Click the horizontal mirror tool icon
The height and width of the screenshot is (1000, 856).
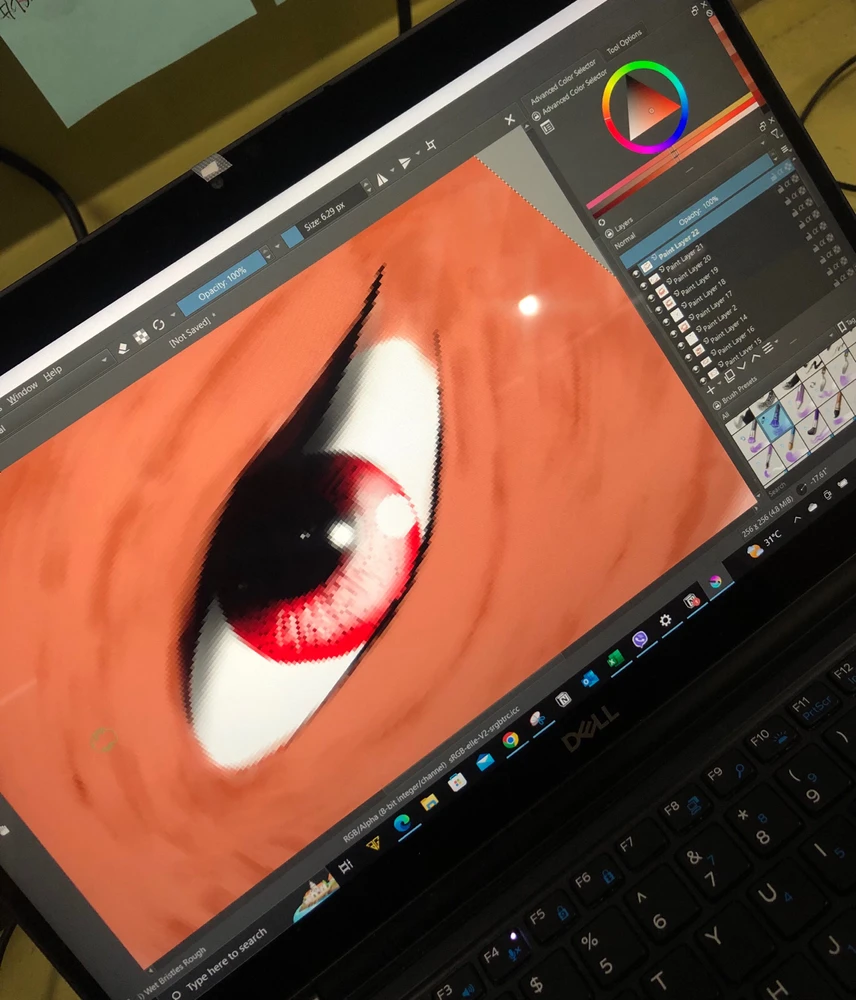382,179
